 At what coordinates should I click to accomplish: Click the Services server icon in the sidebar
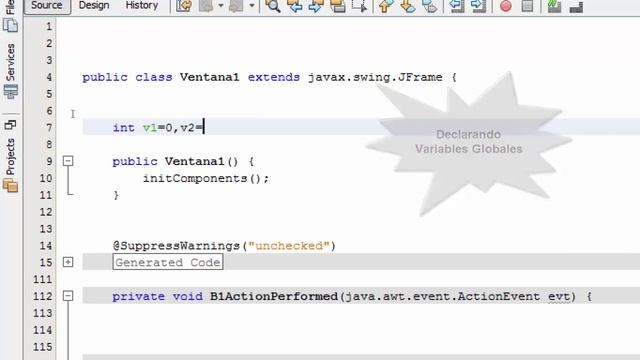click(11, 91)
